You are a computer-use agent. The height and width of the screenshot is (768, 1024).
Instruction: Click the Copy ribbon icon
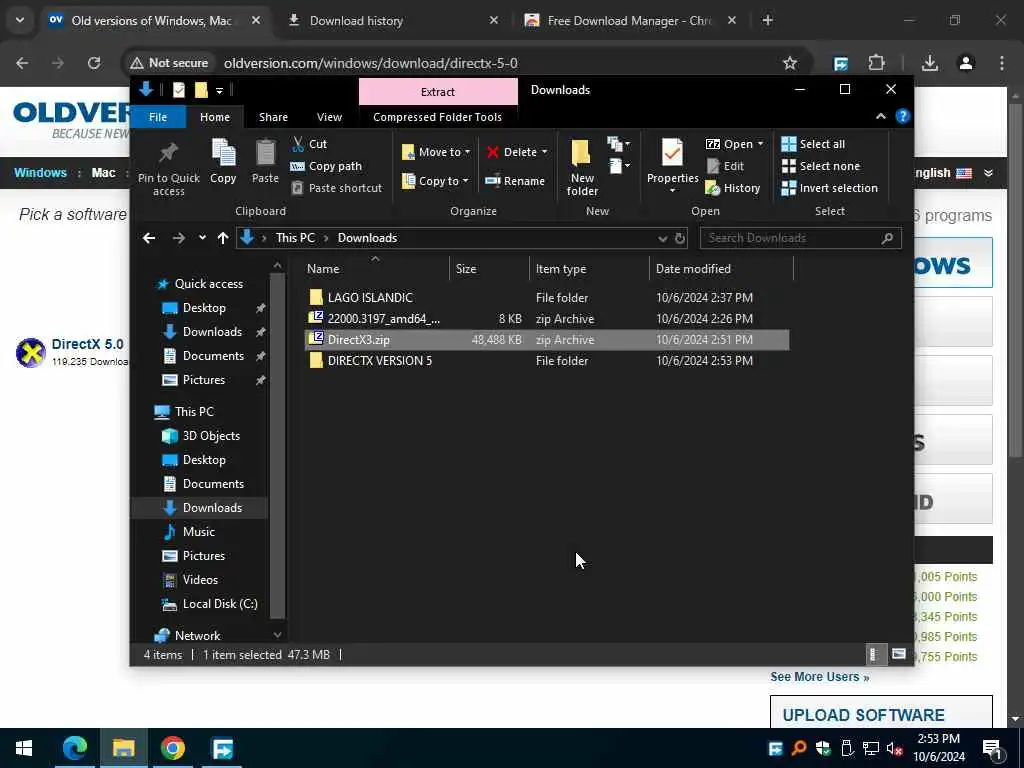point(223,153)
